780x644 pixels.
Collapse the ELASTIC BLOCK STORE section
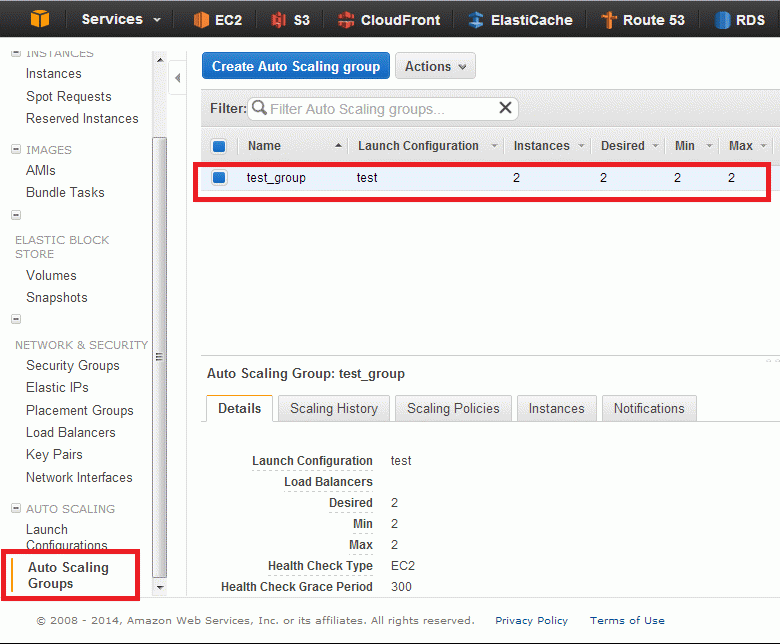coord(16,215)
